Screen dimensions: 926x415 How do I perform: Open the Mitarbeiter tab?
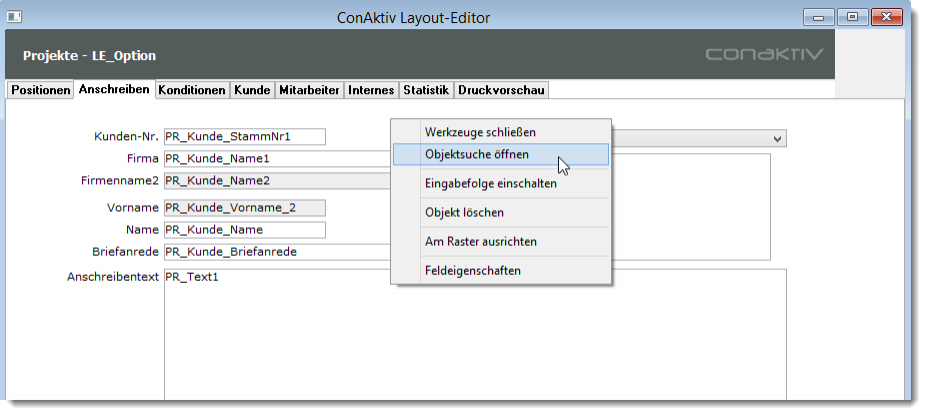(x=309, y=90)
